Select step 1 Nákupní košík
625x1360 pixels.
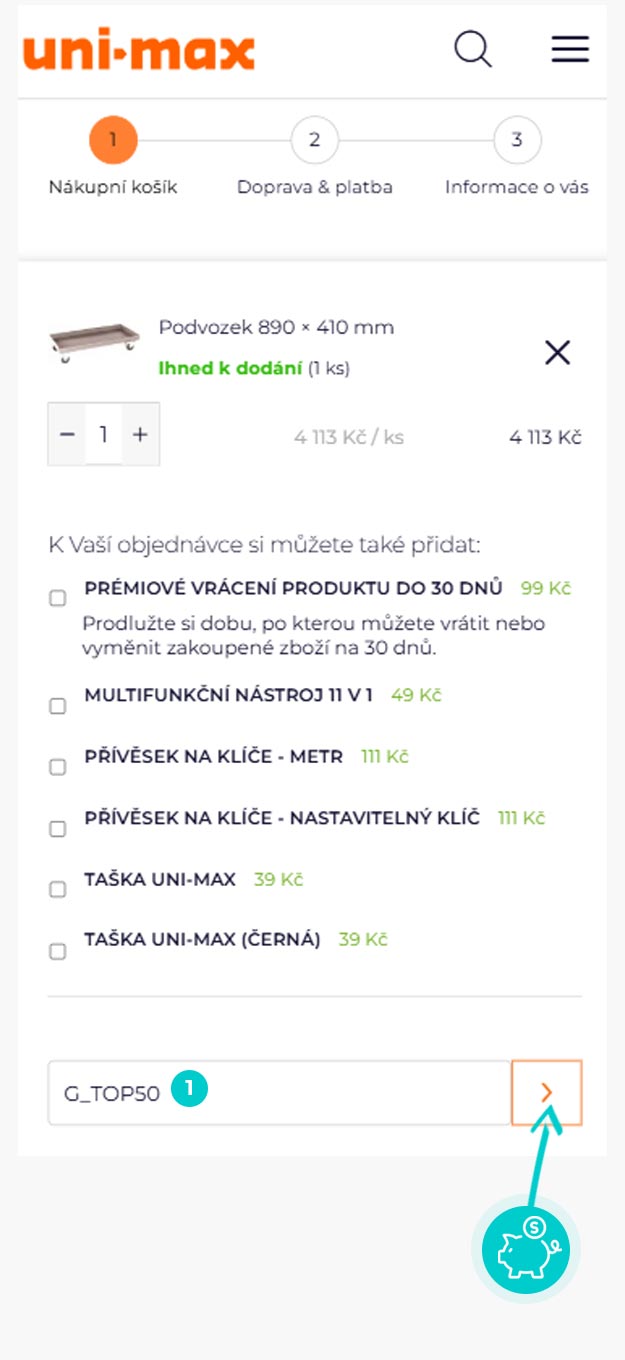tap(113, 141)
